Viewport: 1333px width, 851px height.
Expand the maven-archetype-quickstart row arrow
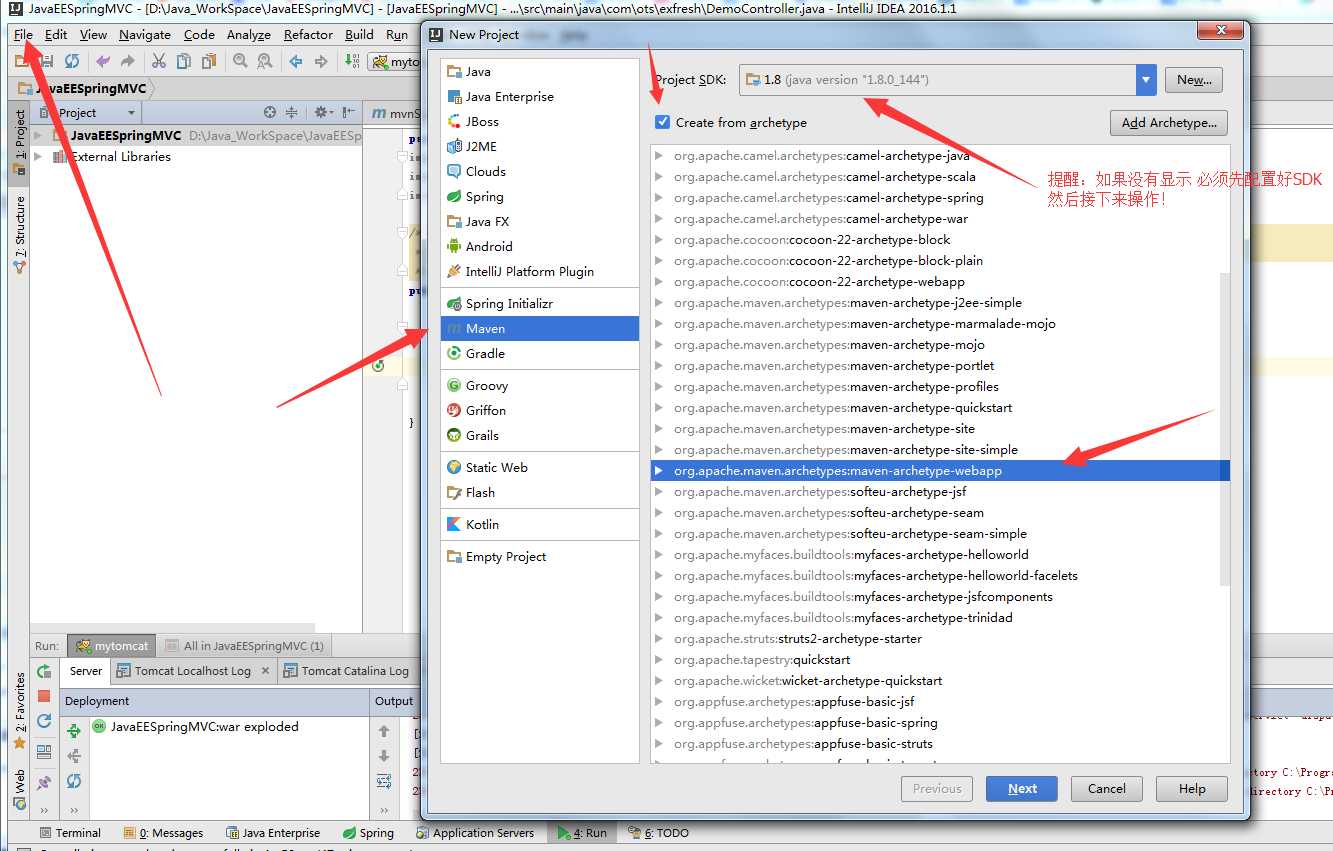pos(658,408)
